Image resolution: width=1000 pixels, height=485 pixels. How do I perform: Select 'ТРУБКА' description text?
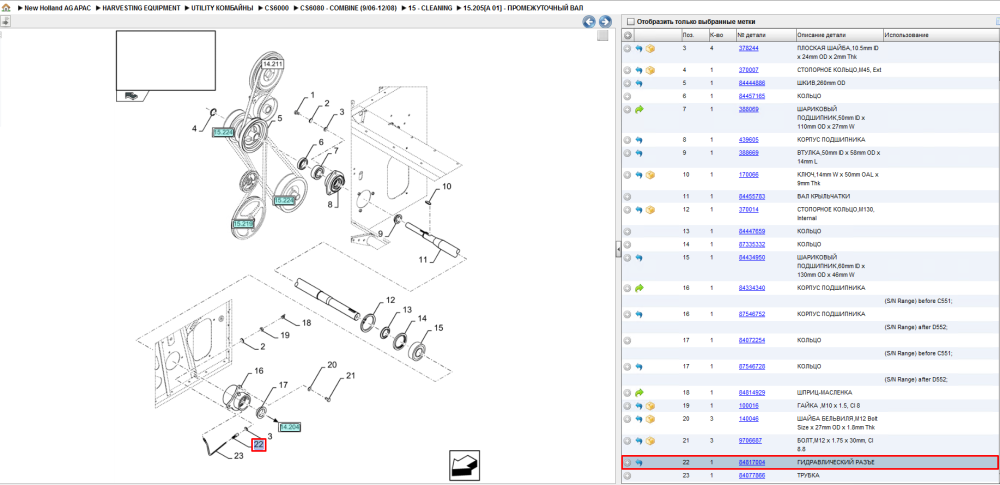point(809,476)
